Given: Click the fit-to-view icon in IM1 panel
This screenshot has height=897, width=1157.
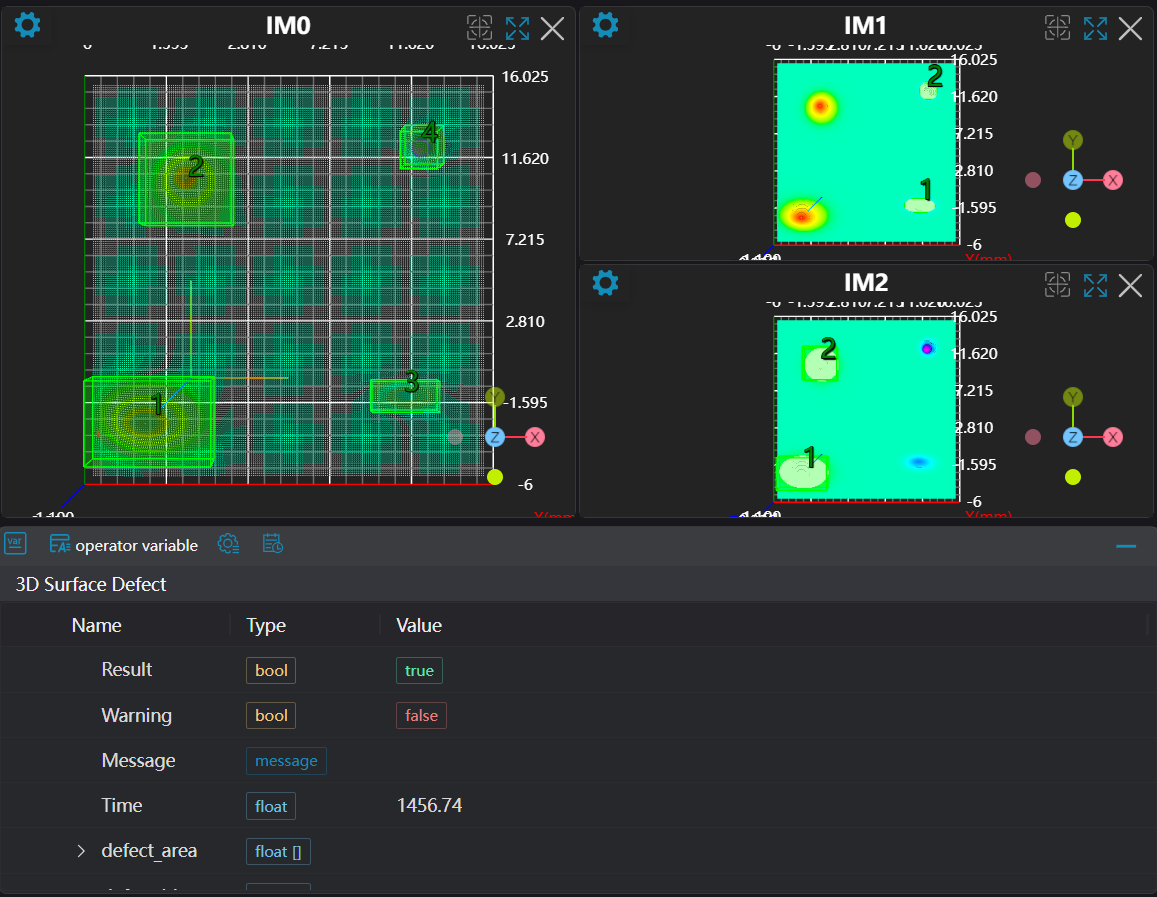Looking at the screenshot, I should coord(1057,28).
